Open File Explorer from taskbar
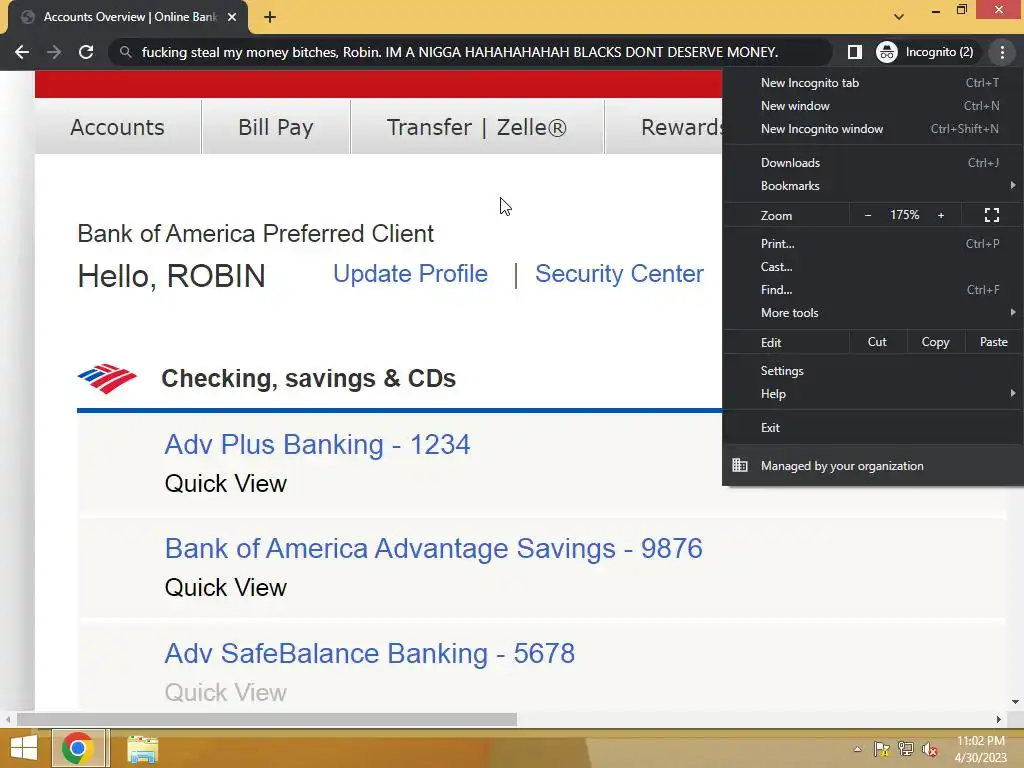1024x768 pixels. click(x=142, y=749)
